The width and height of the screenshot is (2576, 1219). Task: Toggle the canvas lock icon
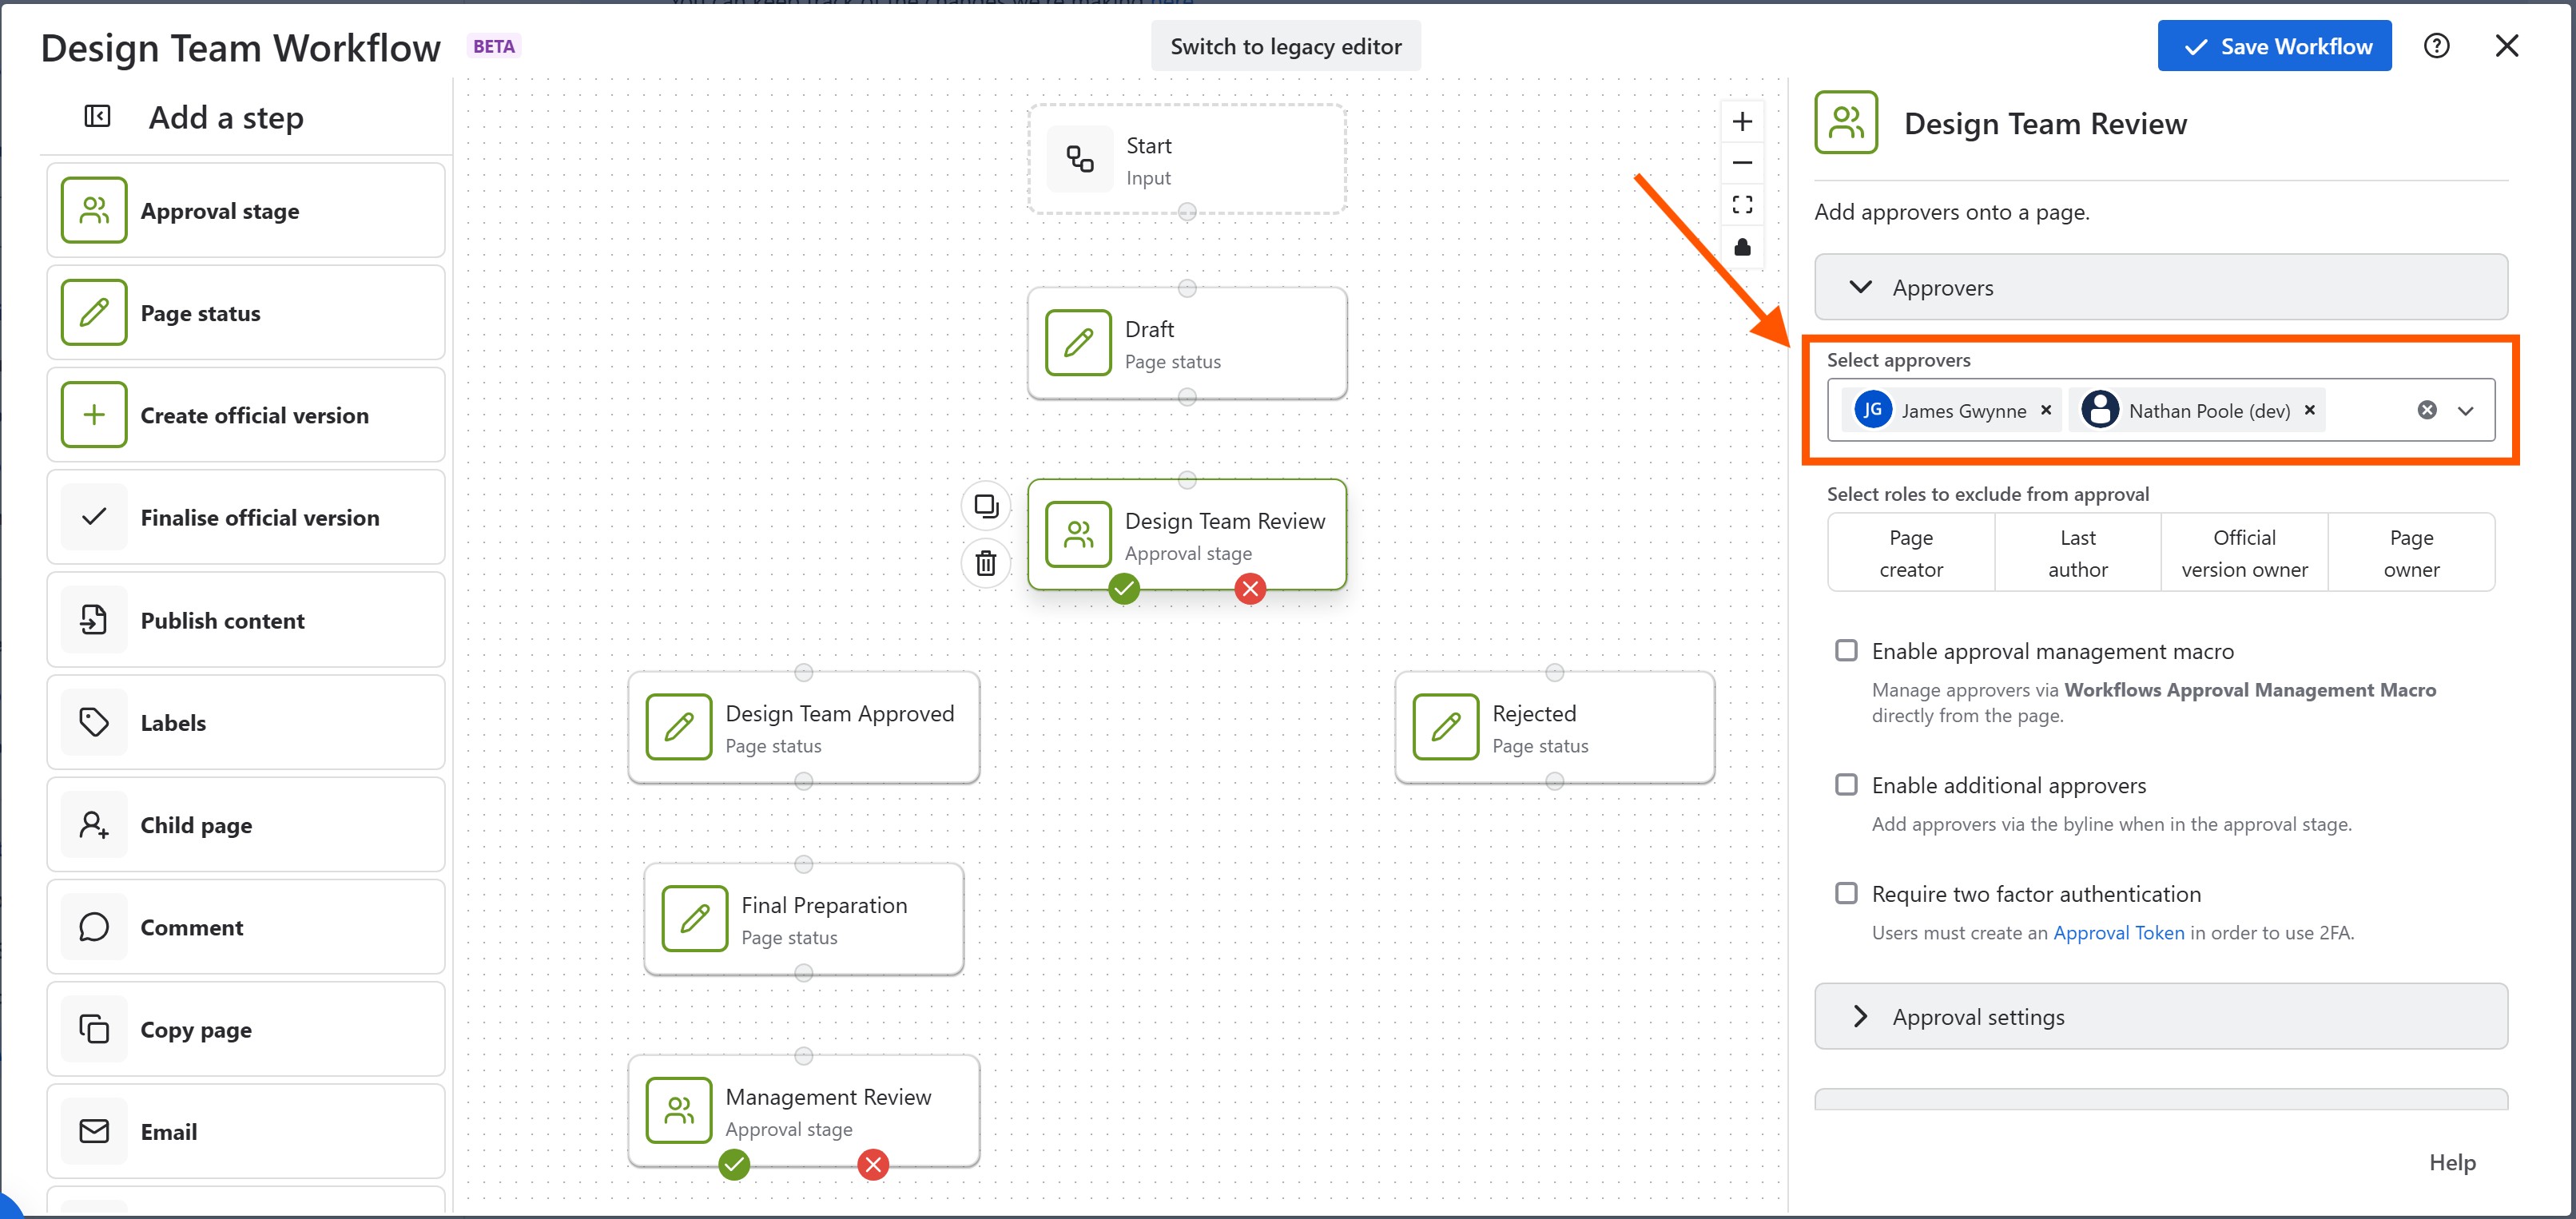point(1742,247)
